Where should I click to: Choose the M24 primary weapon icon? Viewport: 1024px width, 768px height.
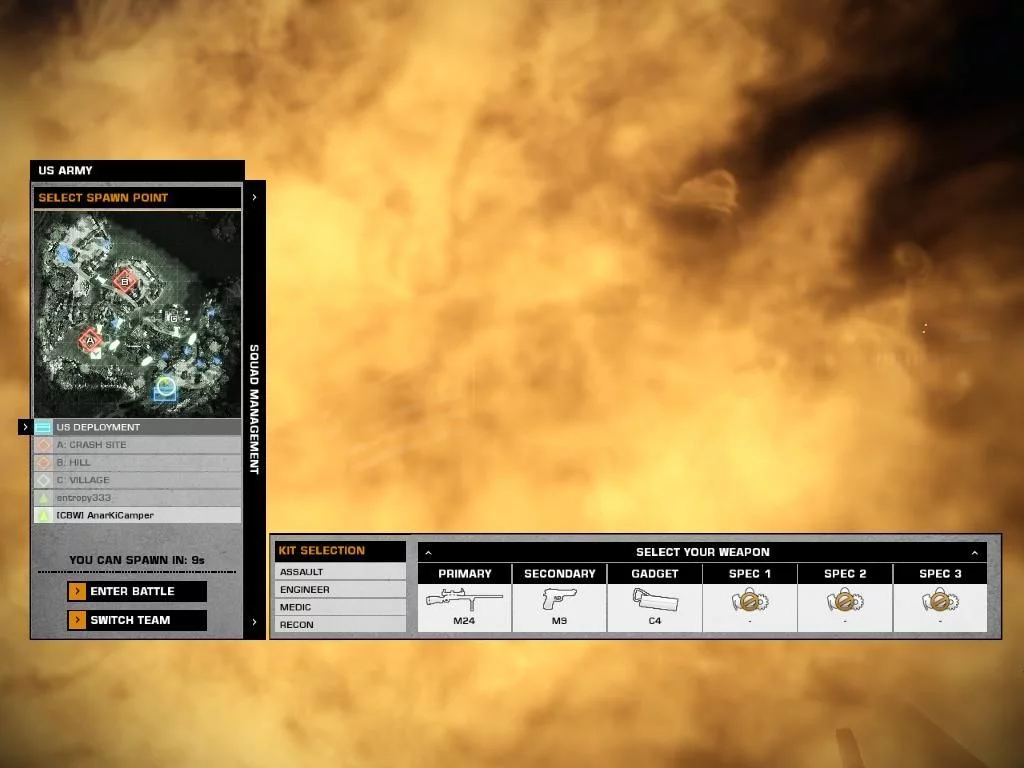tap(464, 600)
